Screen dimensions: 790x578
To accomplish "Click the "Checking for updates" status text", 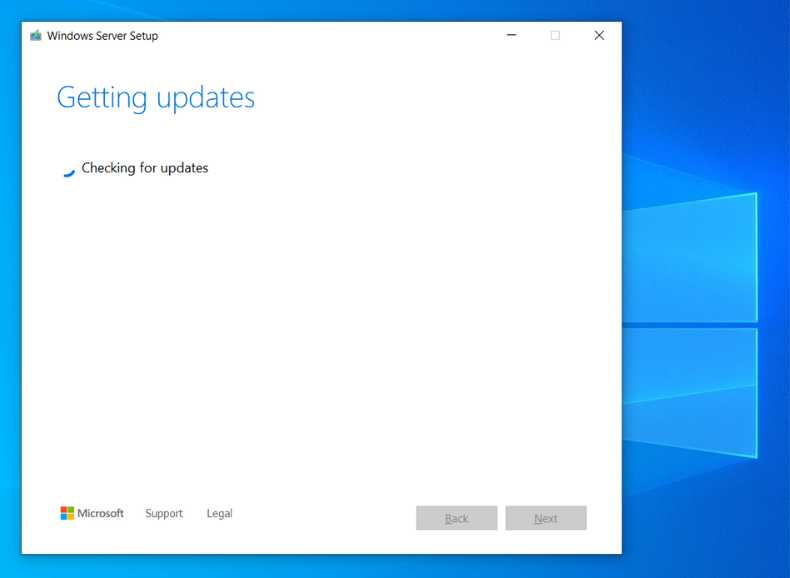I will 145,168.
